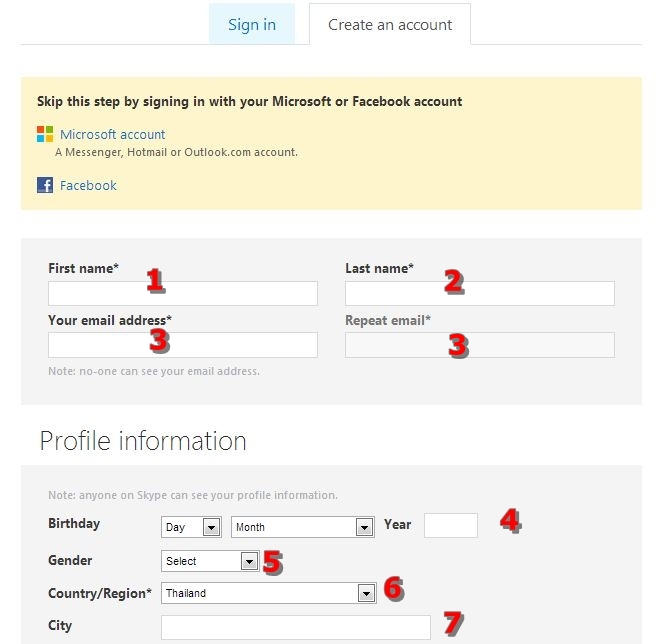Select the Repeat email field
This screenshot has width=656, height=644.
(480, 345)
